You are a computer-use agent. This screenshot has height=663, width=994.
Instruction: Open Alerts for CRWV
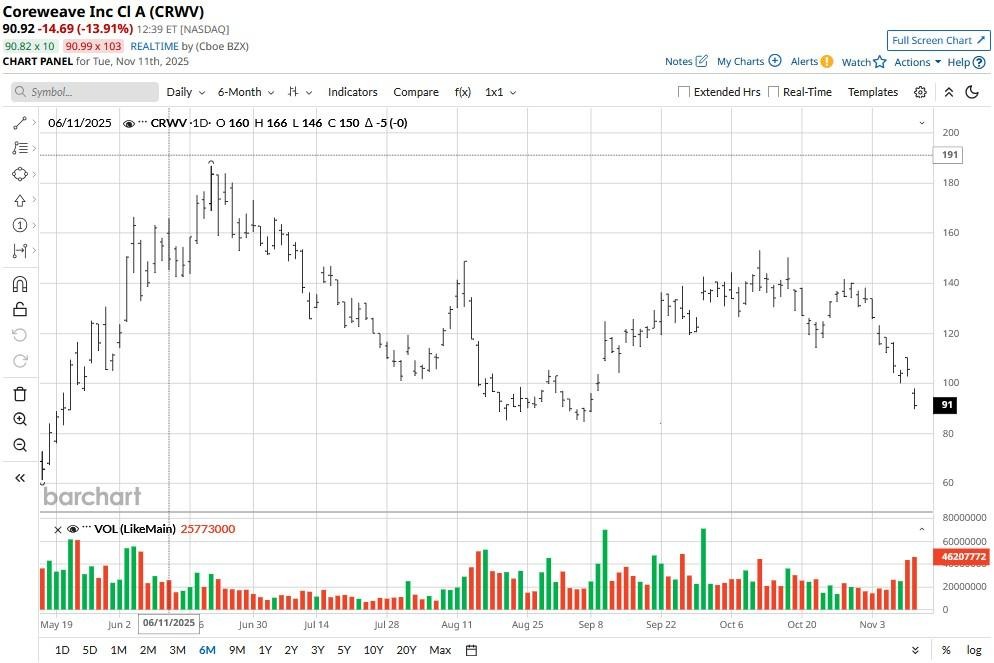pos(811,61)
